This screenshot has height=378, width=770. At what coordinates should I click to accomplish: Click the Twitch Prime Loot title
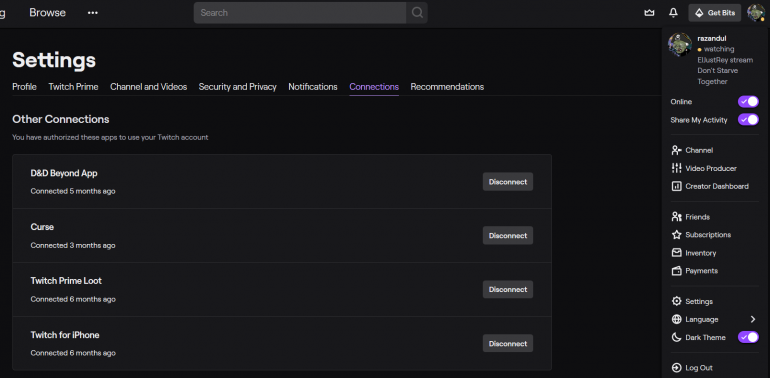tap(66, 281)
